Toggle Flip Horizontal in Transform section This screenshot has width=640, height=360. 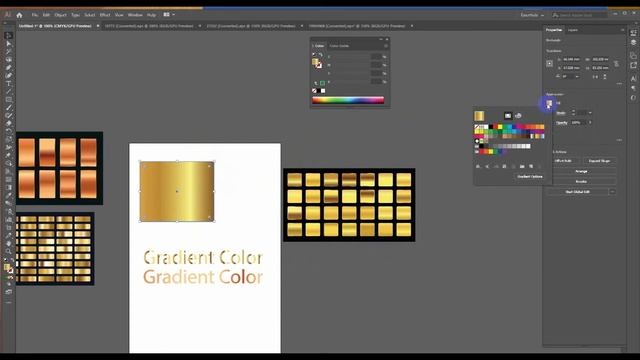[x=596, y=76]
